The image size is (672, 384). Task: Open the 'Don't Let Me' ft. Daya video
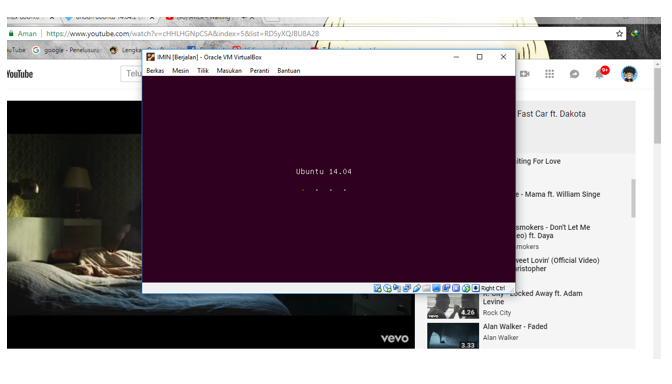[553, 231]
